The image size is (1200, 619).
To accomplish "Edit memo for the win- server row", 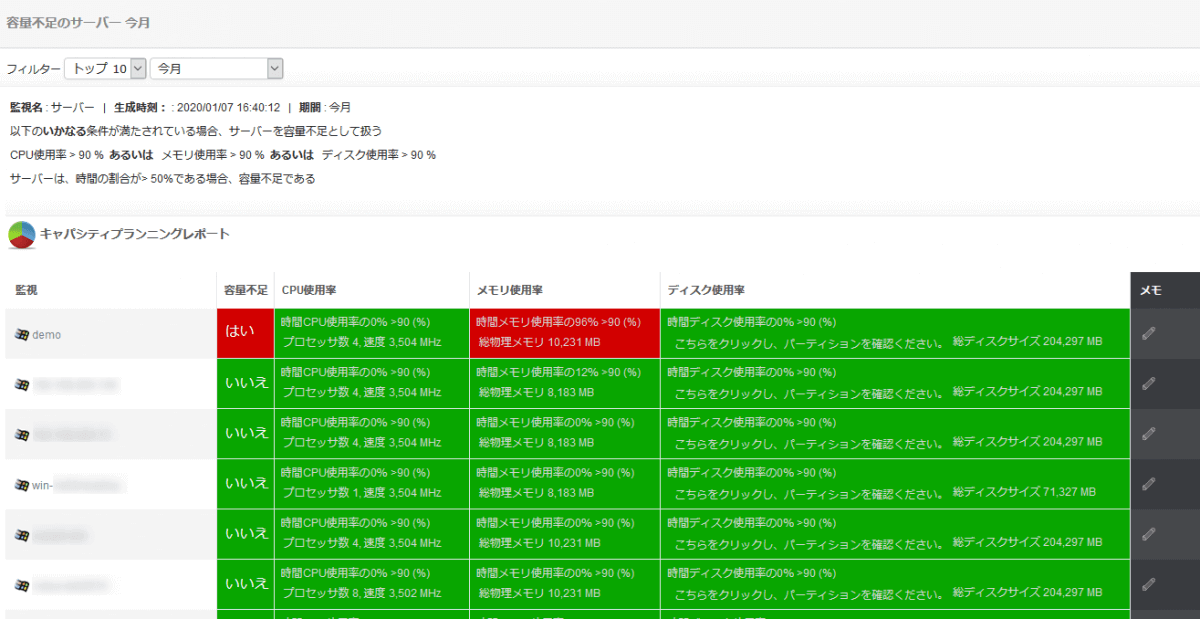I will click(x=1148, y=484).
